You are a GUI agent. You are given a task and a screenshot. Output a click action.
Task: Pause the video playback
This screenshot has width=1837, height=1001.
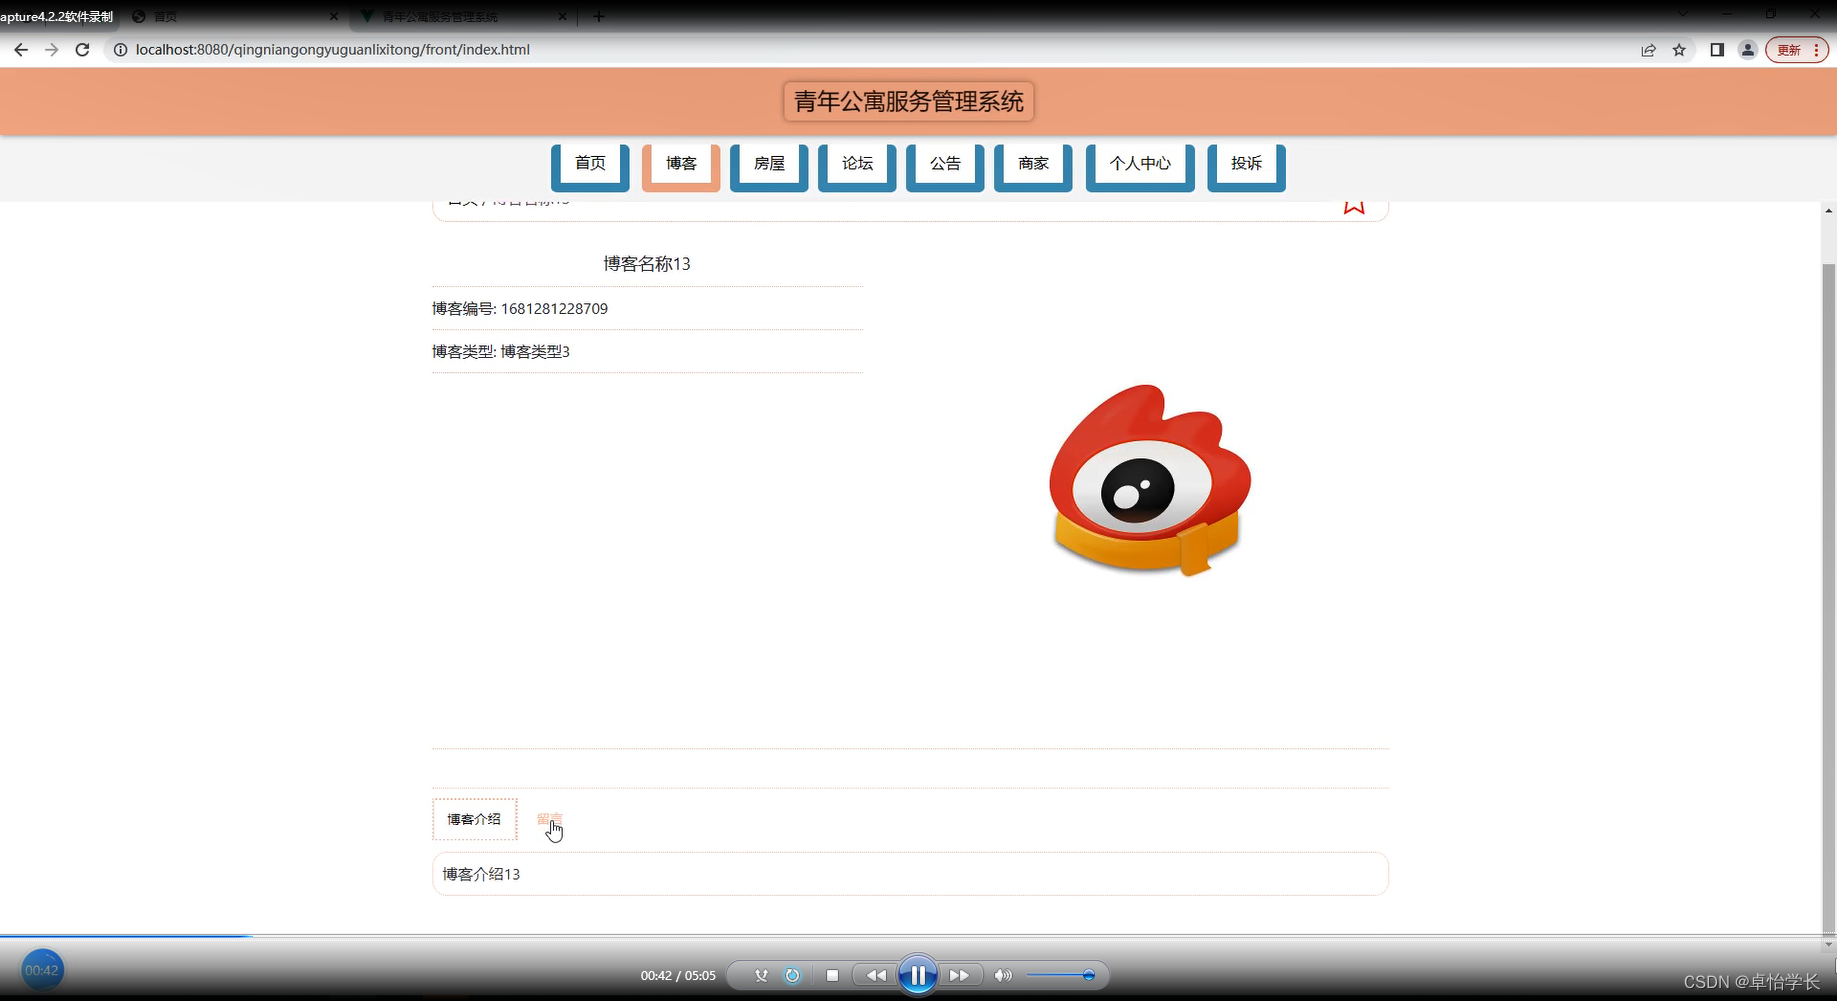tap(917, 975)
